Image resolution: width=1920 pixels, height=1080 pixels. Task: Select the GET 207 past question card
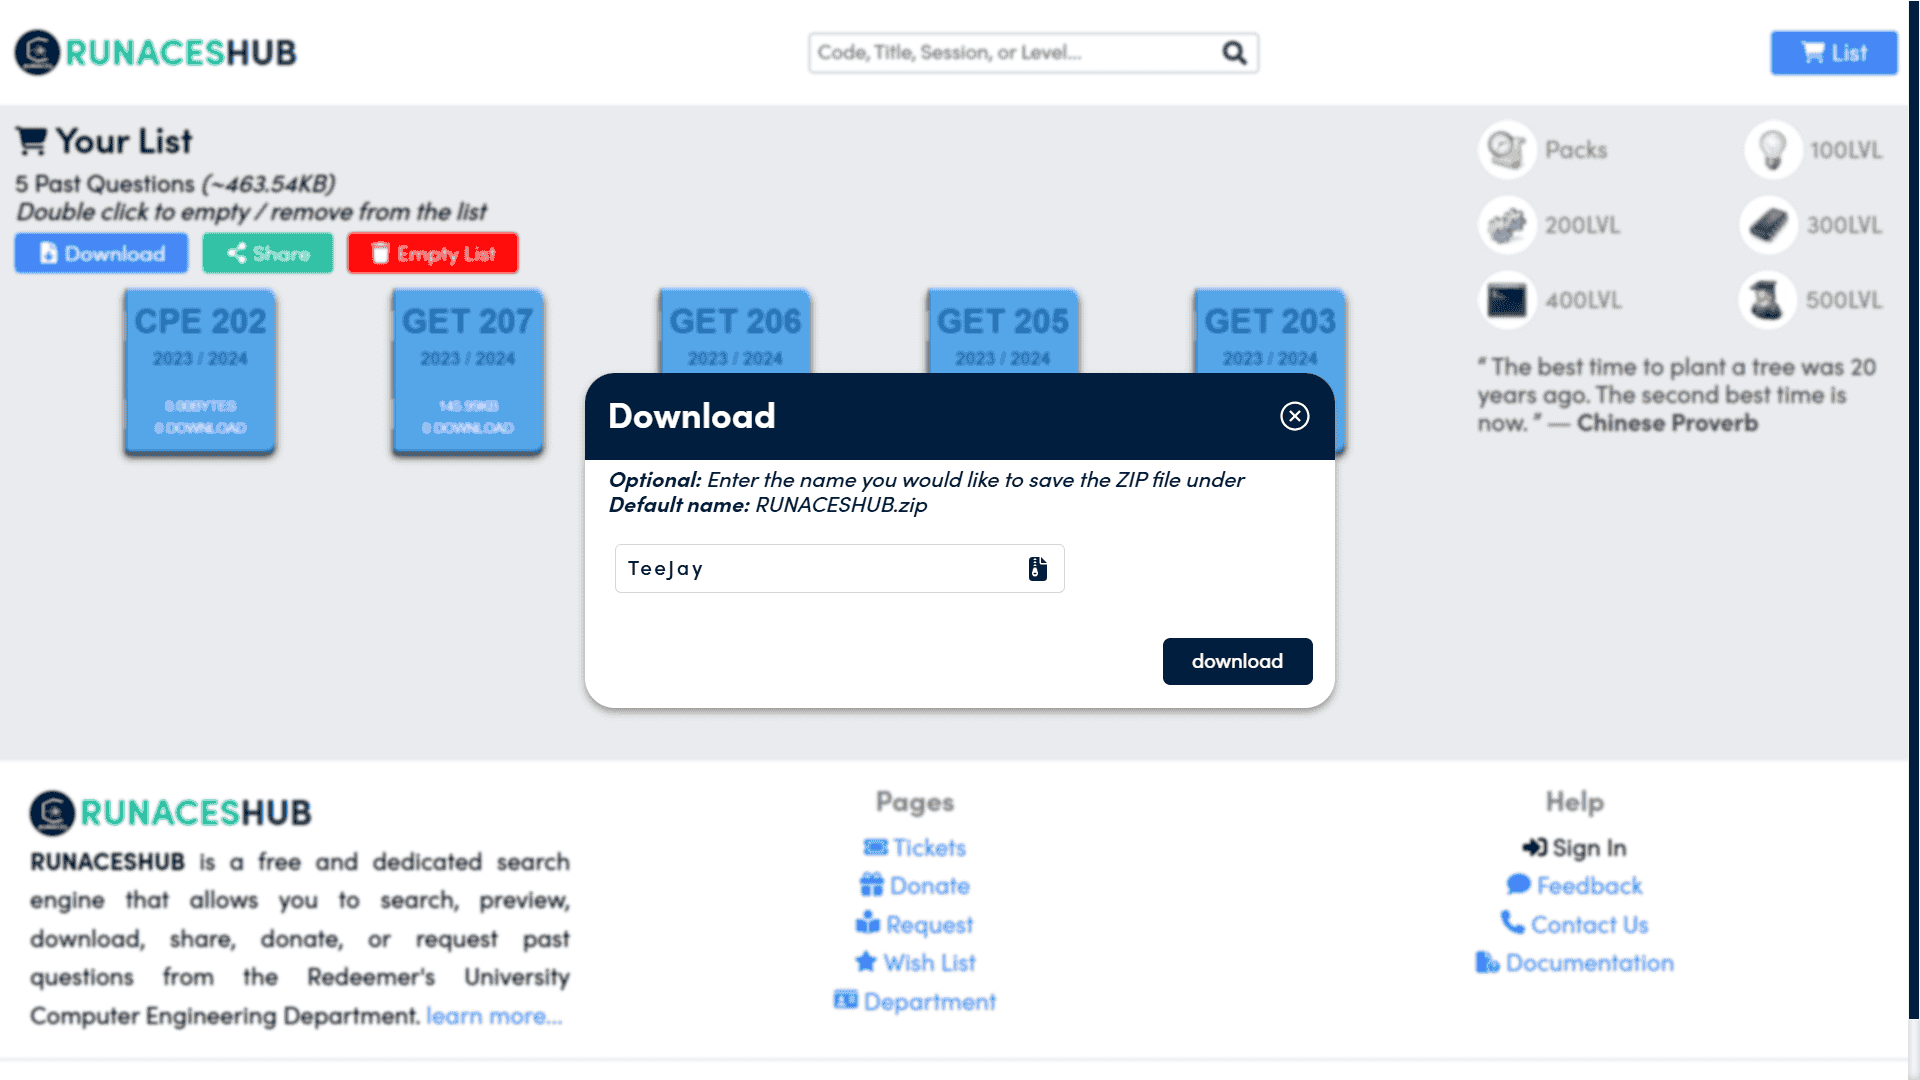(467, 372)
